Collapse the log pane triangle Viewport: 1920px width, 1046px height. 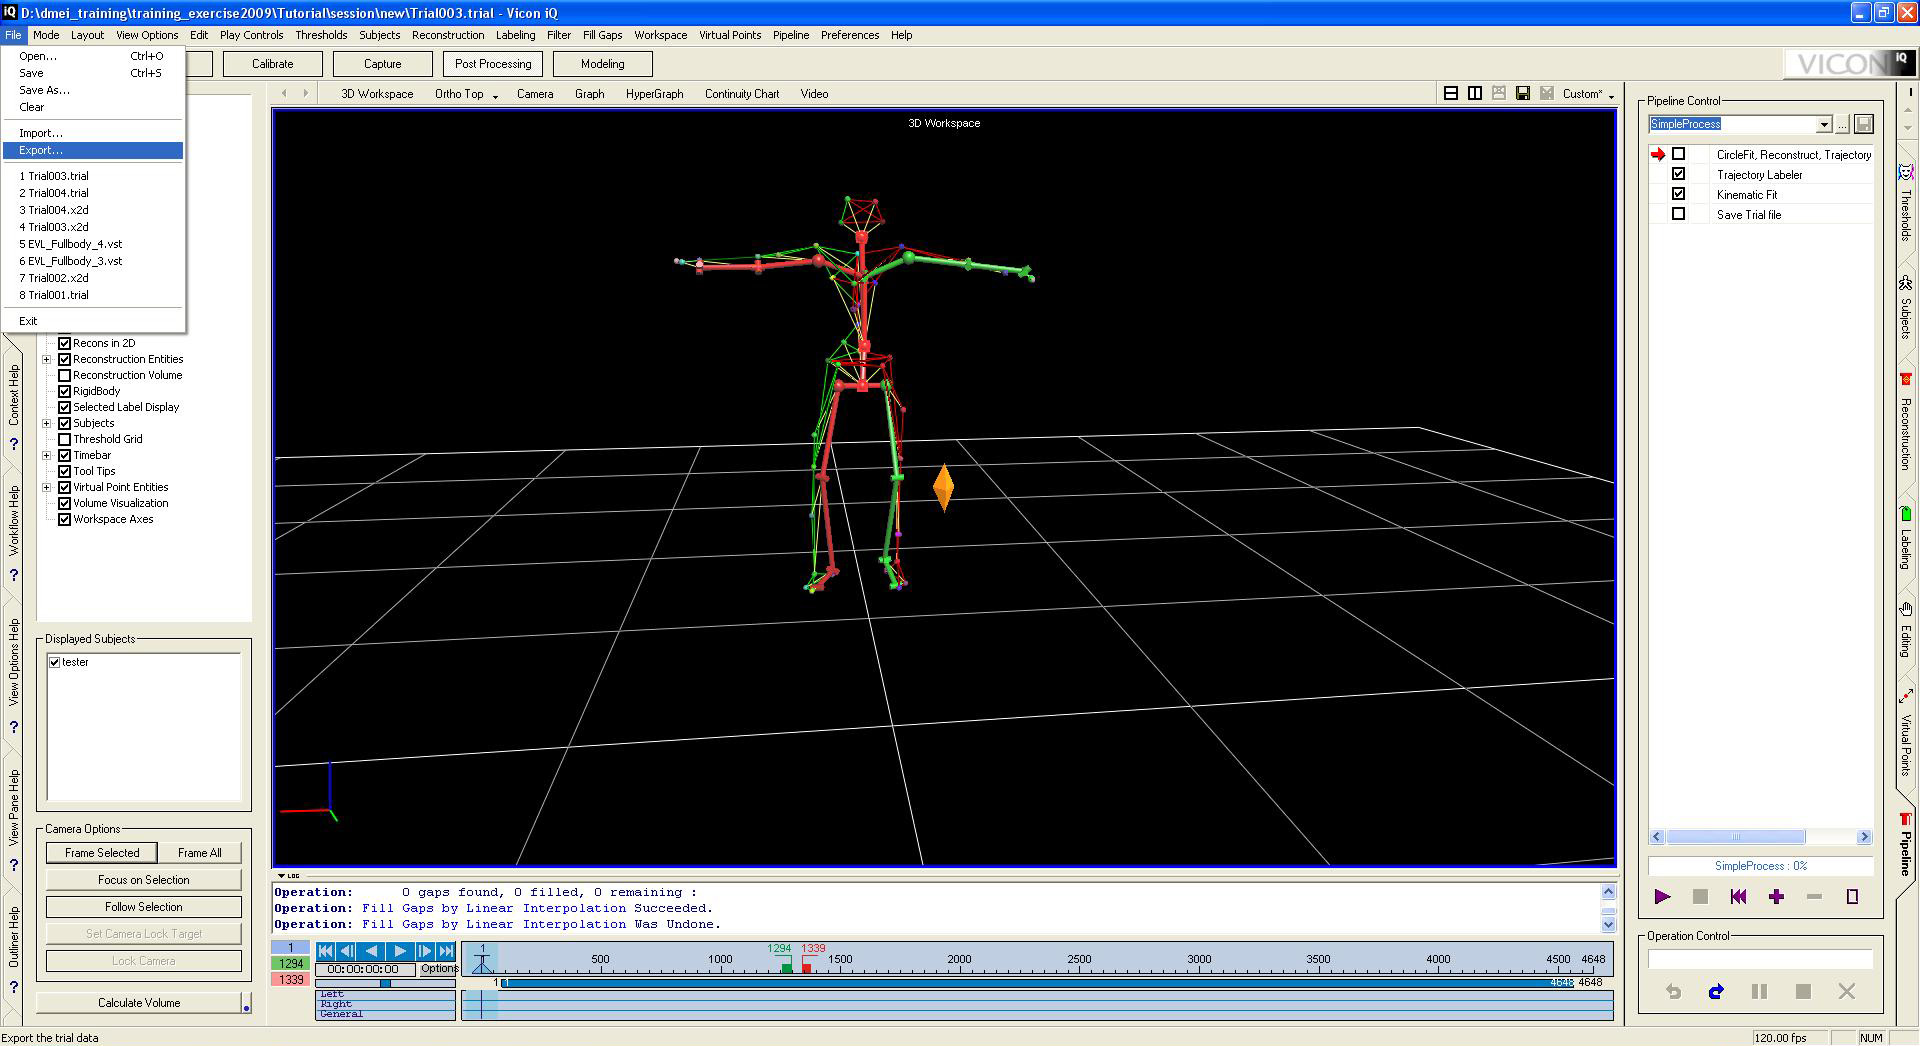pos(282,875)
